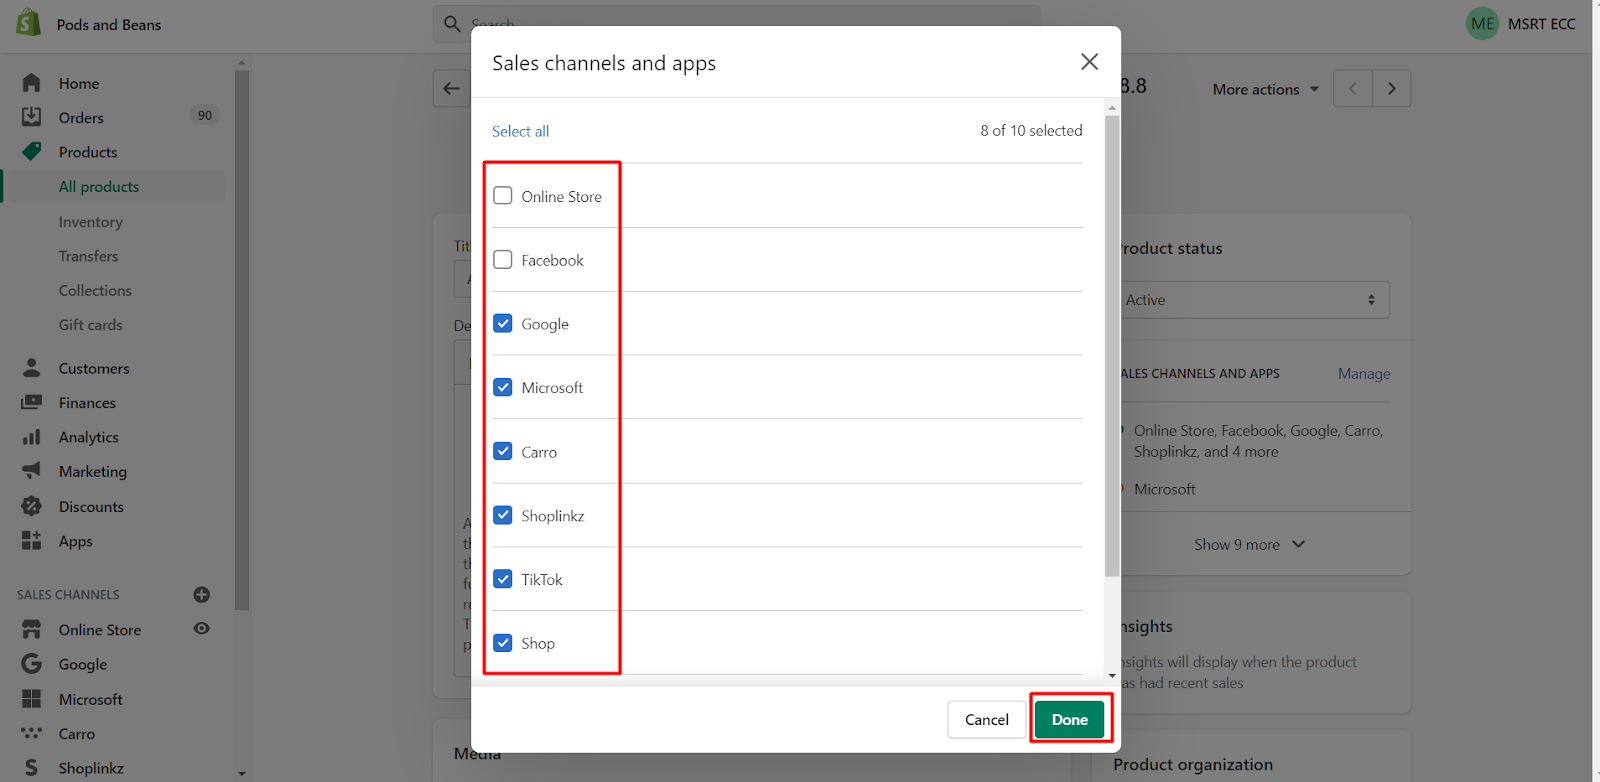Screen dimensions: 1600x782
Task: Uncheck the Shop checkbox
Action: pyautogui.click(x=503, y=643)
